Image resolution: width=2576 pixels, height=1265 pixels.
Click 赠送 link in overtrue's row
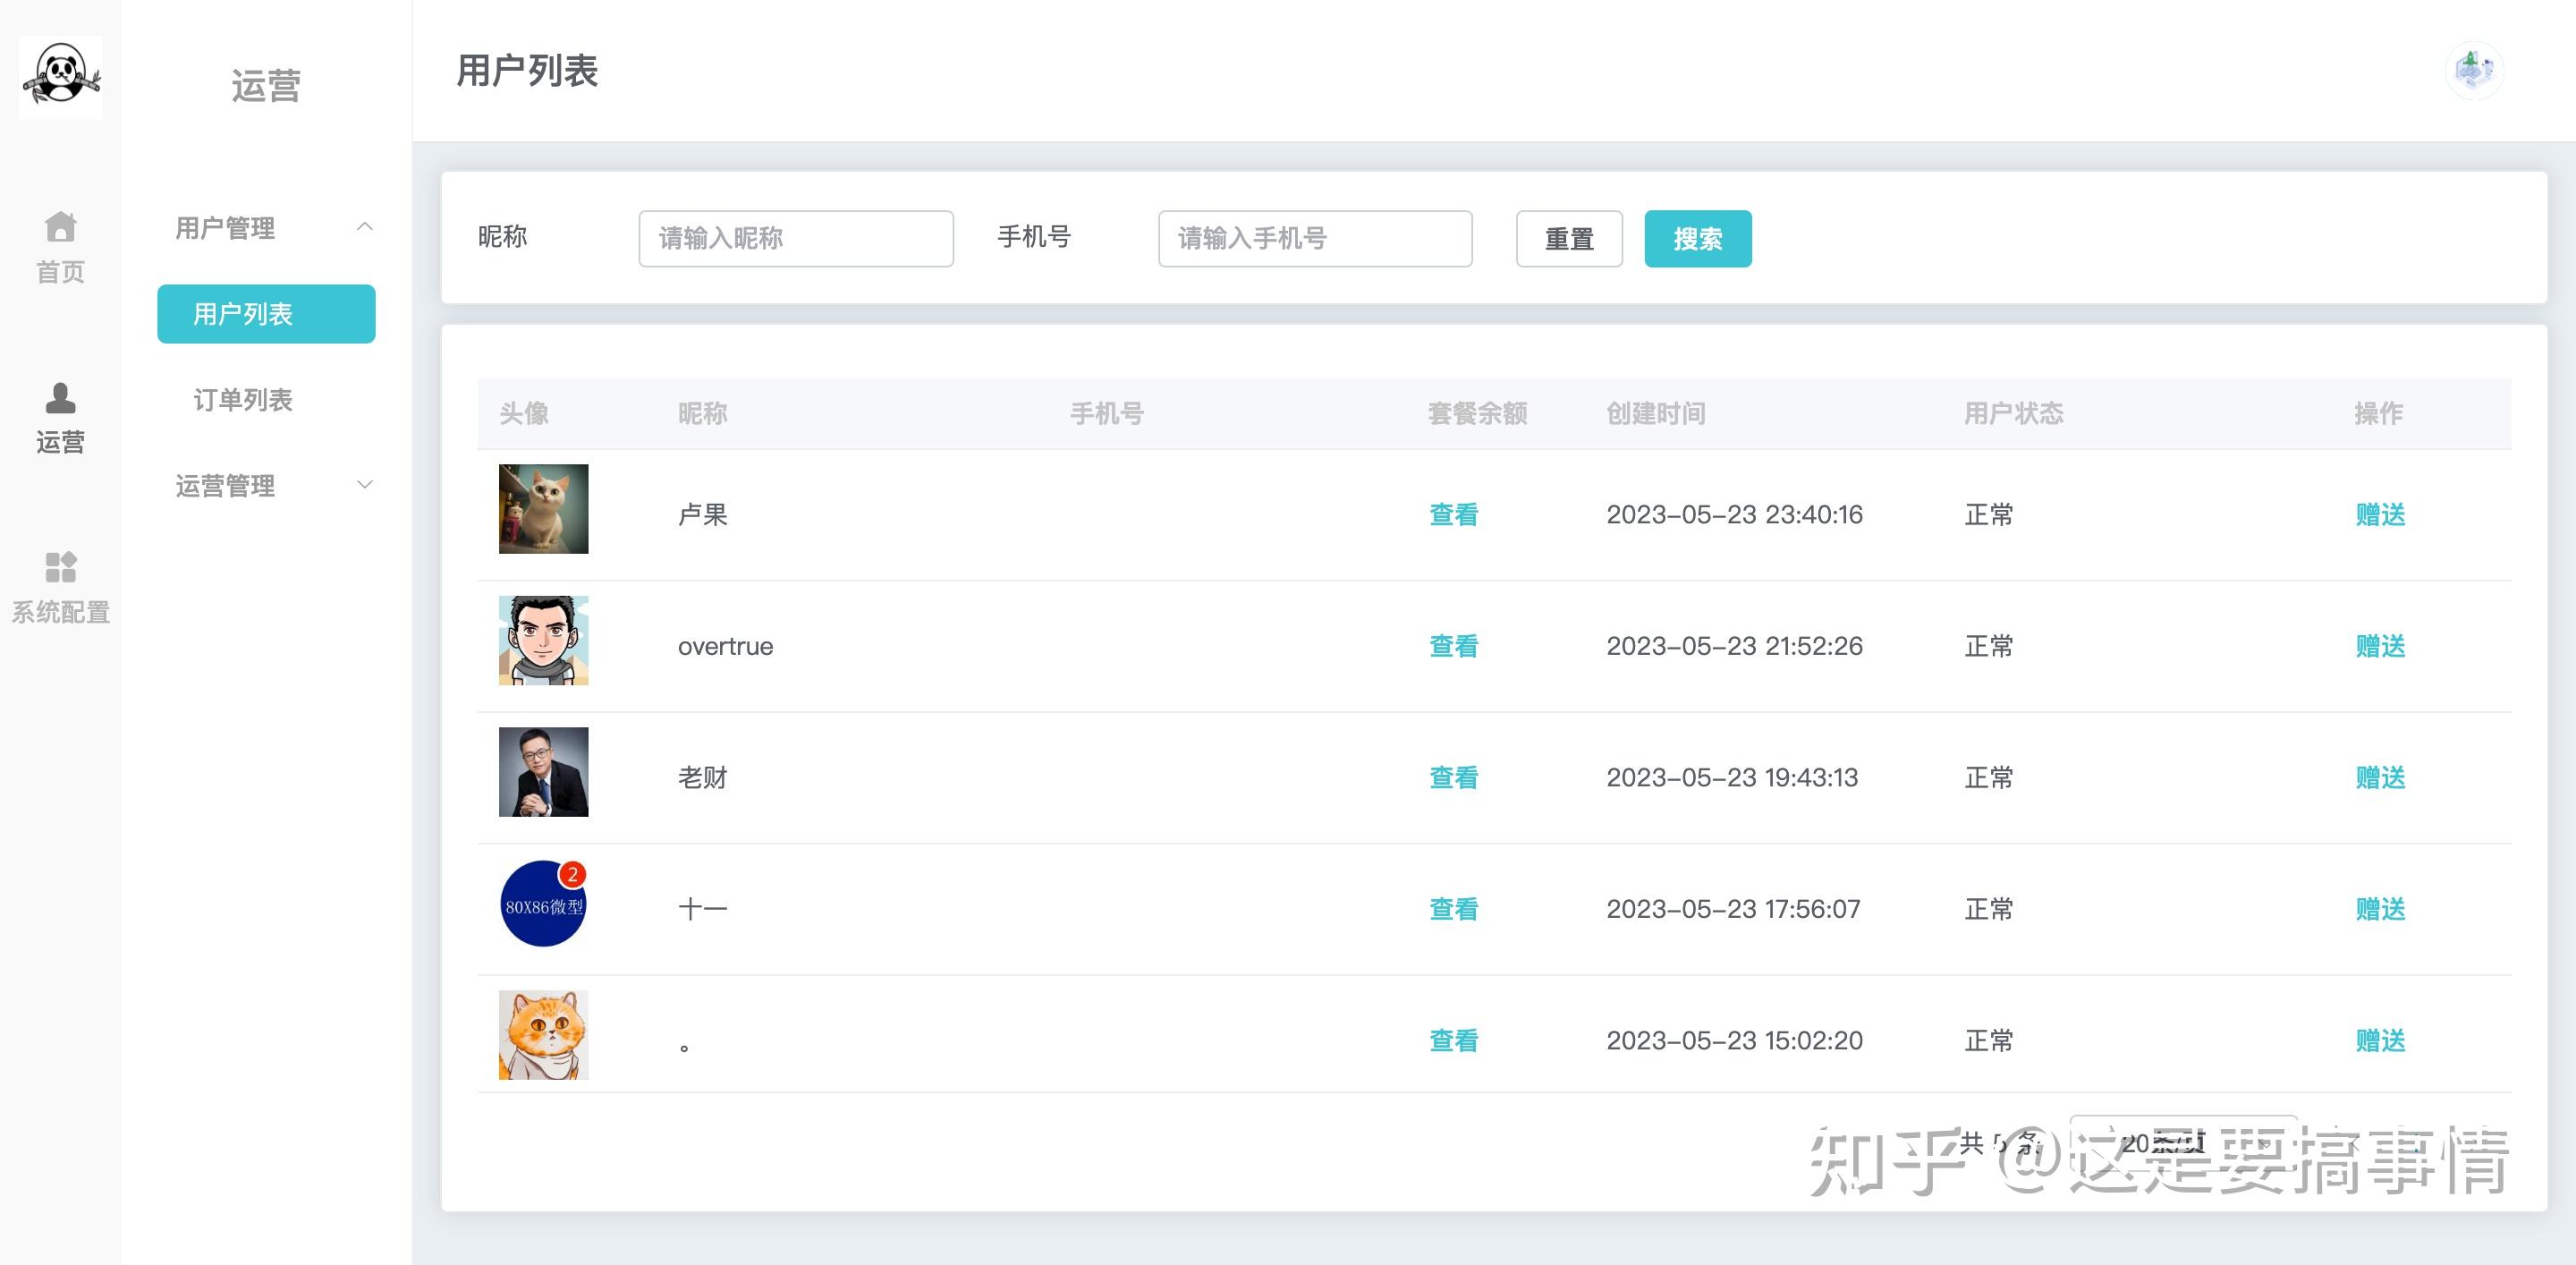[2379, 646]
